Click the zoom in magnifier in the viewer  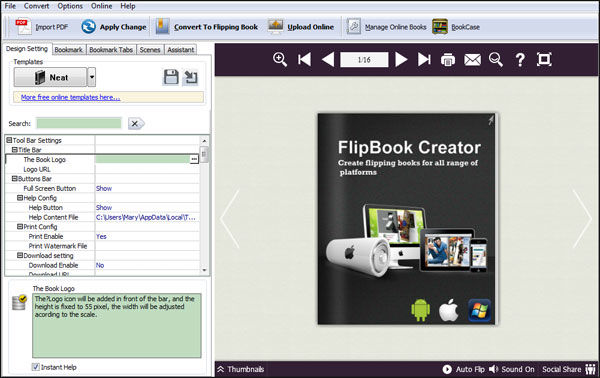click(280, 60)
